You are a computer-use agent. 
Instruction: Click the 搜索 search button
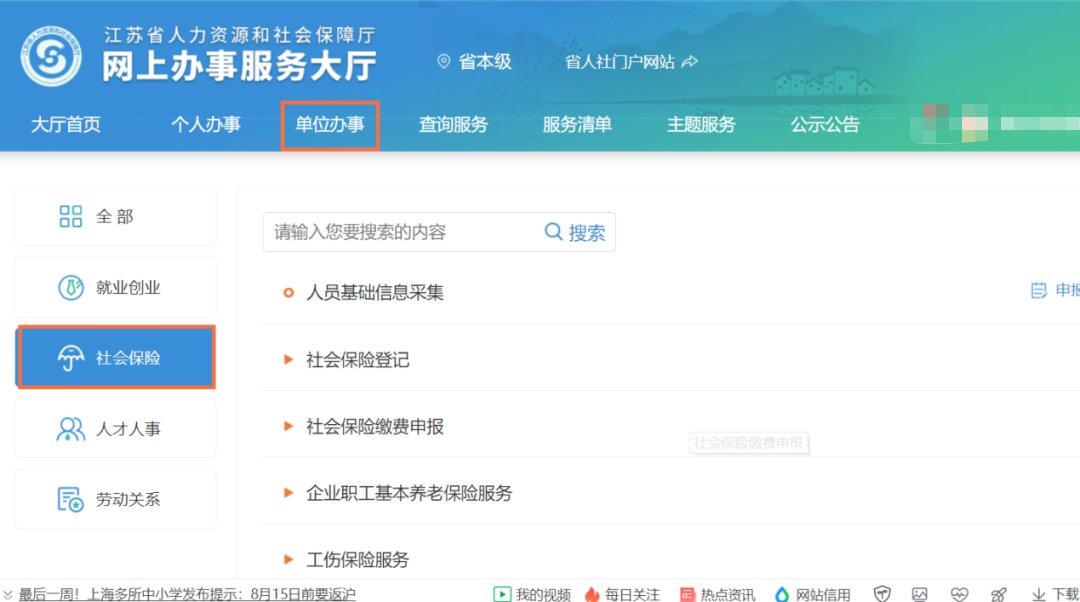[x=576, y=232]
